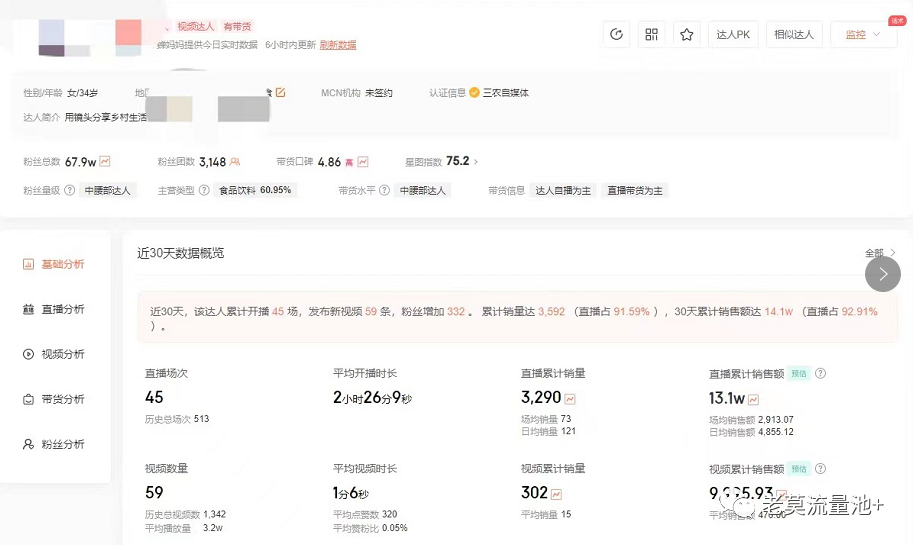Click the 相似达人 button
Image resolution: width=913 pixels, height=545 pixels.
tap(794, 35)
